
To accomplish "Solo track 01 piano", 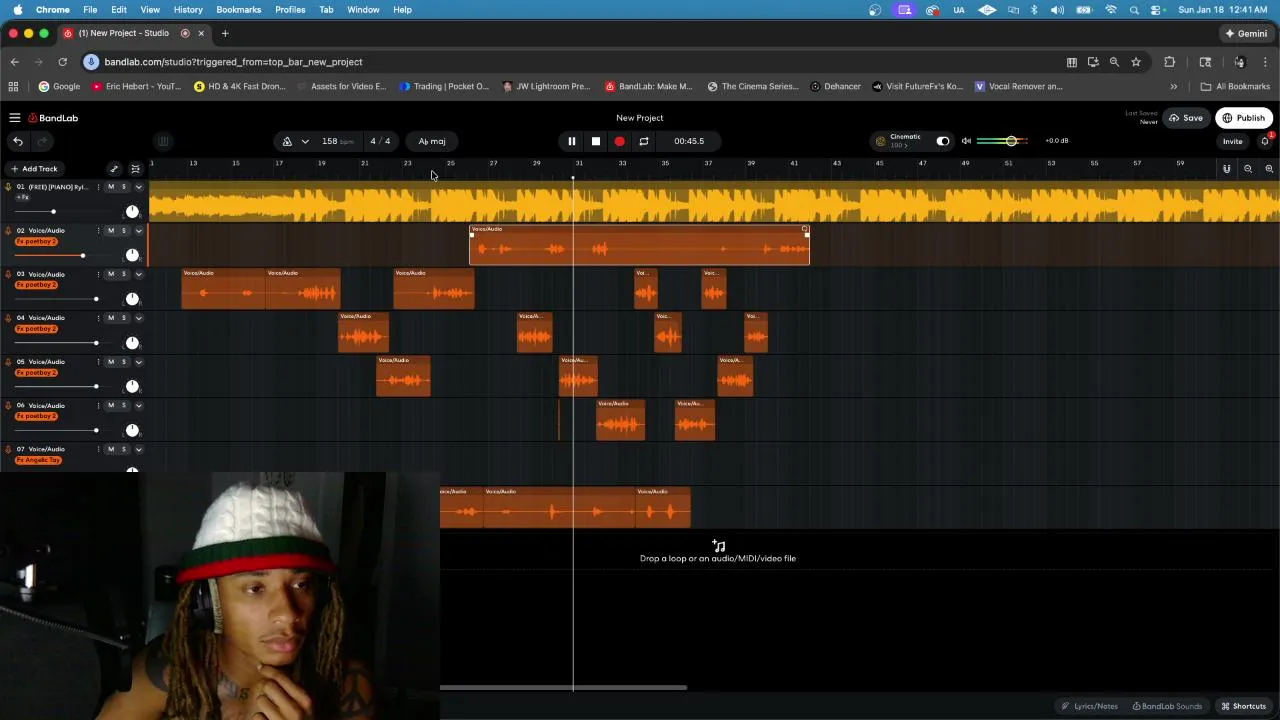I will click(124, 187).
